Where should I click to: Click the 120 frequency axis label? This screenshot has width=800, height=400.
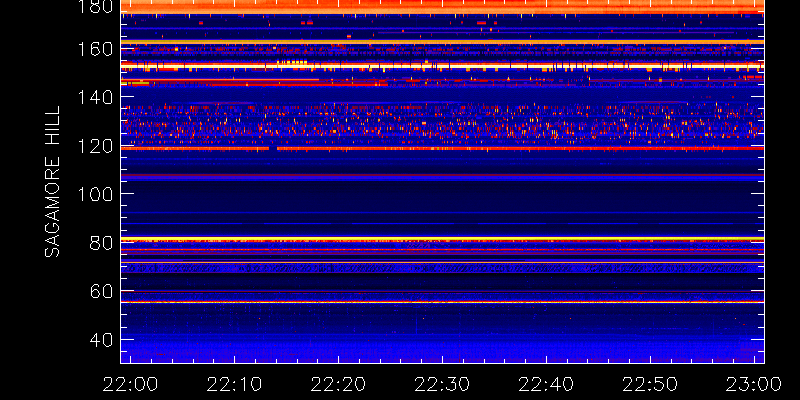95,146
